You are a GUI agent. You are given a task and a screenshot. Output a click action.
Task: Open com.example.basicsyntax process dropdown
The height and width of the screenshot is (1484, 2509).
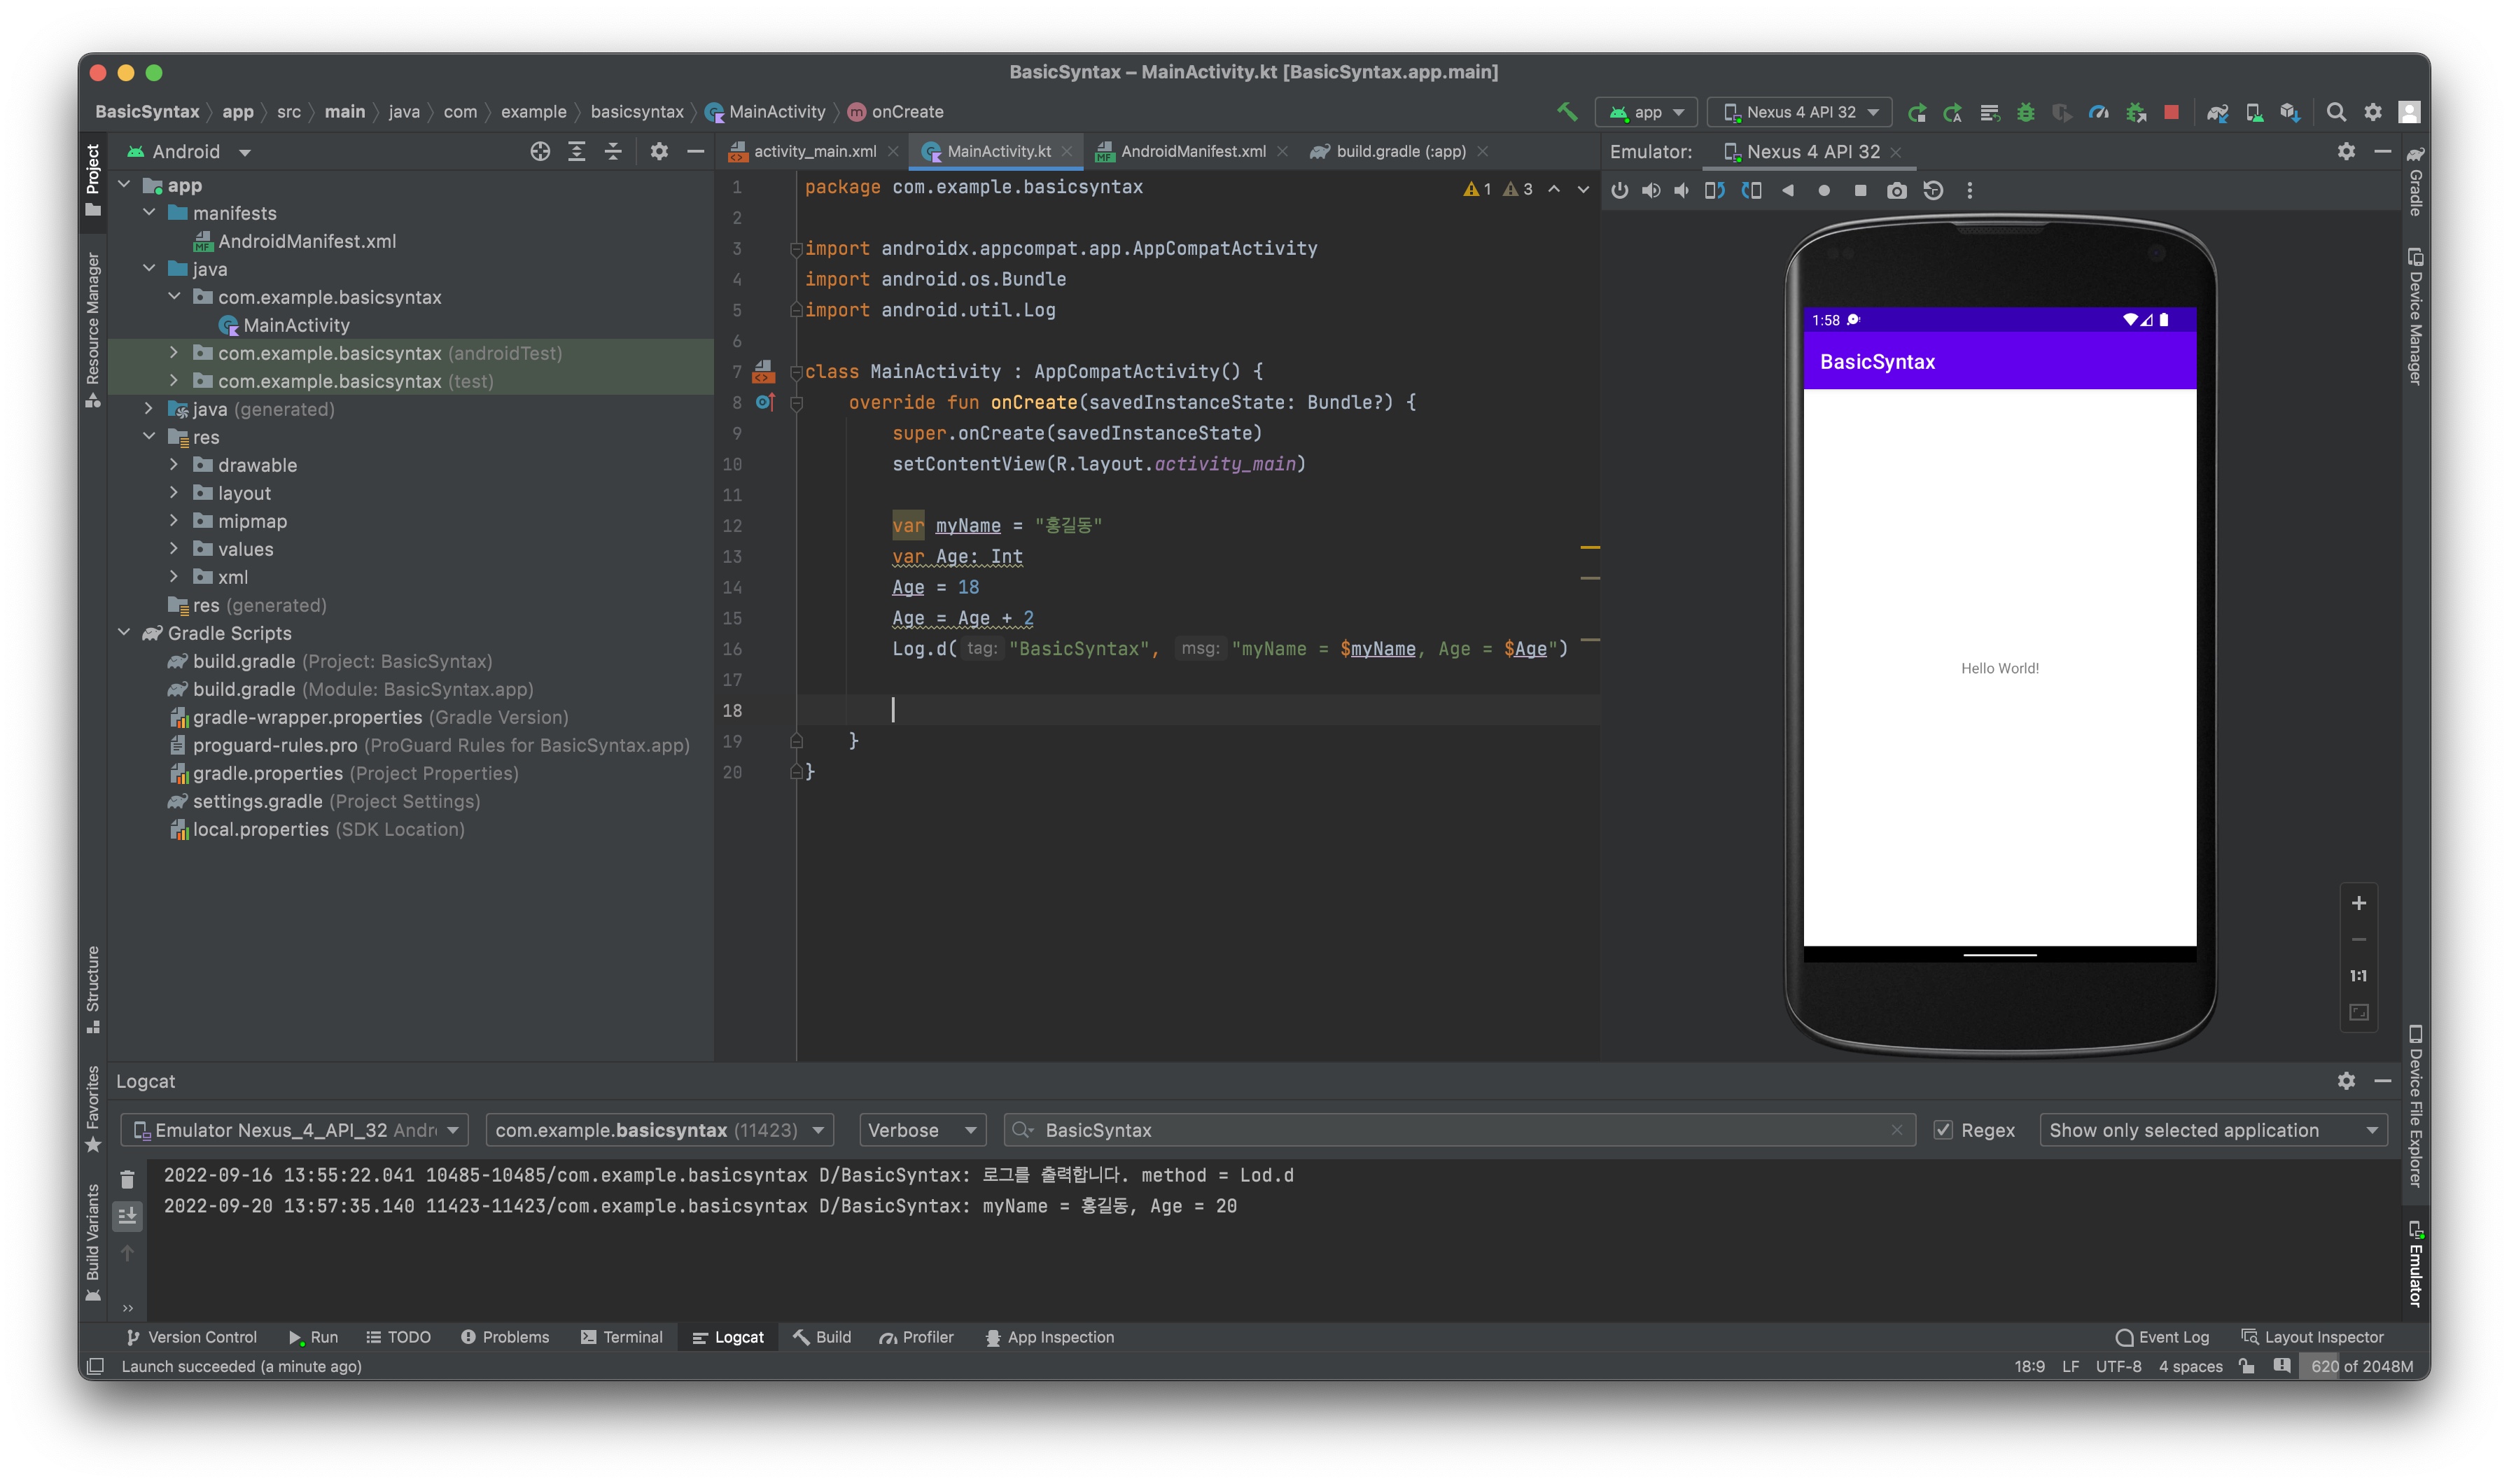659,1130
